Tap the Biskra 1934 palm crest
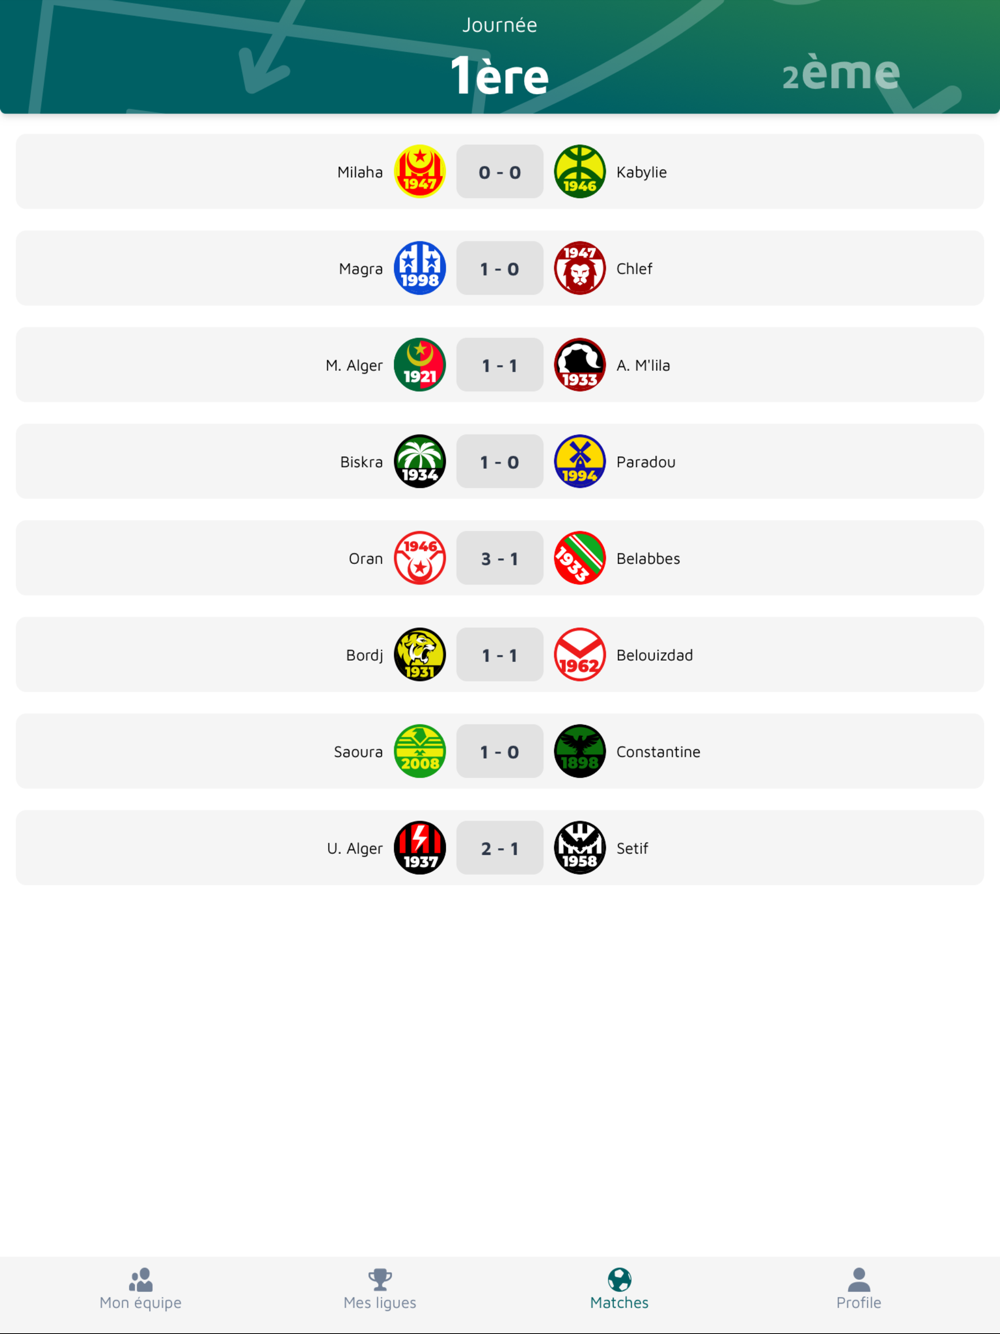 pos(420,461)
